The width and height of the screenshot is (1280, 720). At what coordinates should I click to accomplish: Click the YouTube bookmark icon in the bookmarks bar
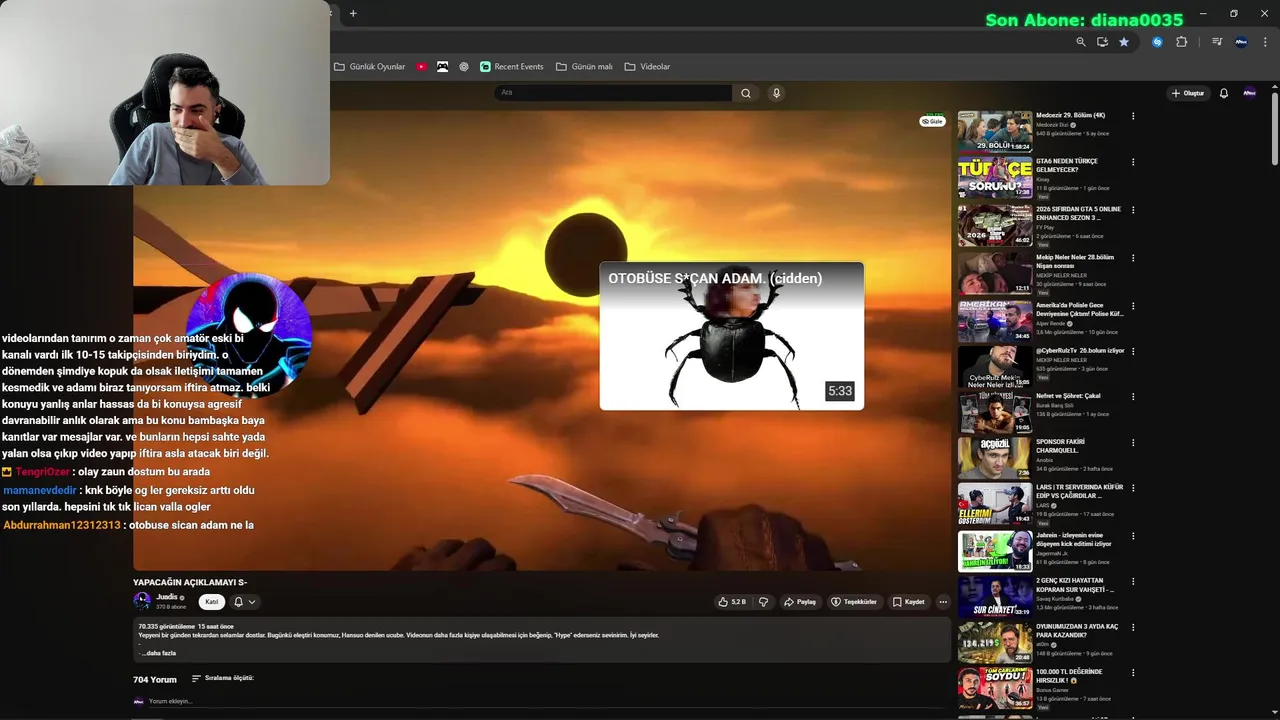[421, 67]
